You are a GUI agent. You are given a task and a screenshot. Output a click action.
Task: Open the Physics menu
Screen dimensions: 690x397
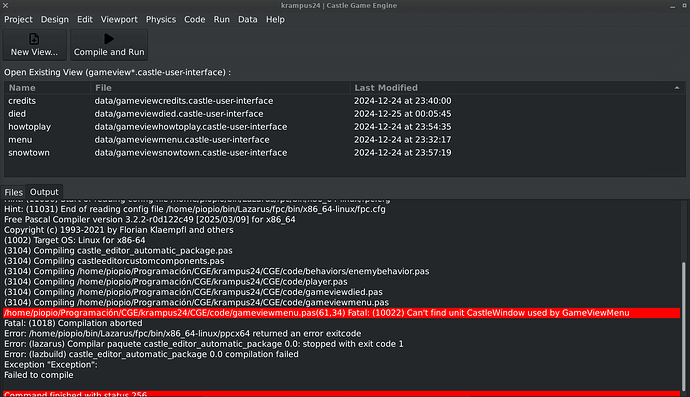(x=161, y=19)
